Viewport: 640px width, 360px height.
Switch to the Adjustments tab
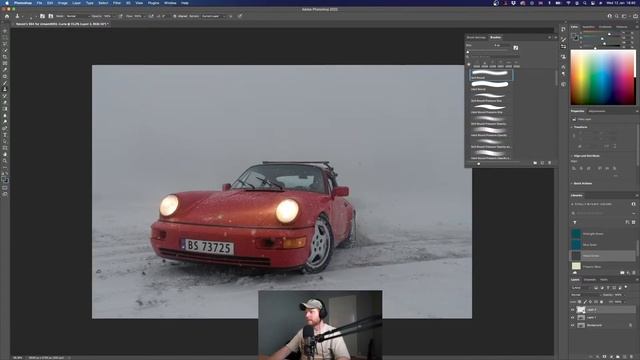597,111
